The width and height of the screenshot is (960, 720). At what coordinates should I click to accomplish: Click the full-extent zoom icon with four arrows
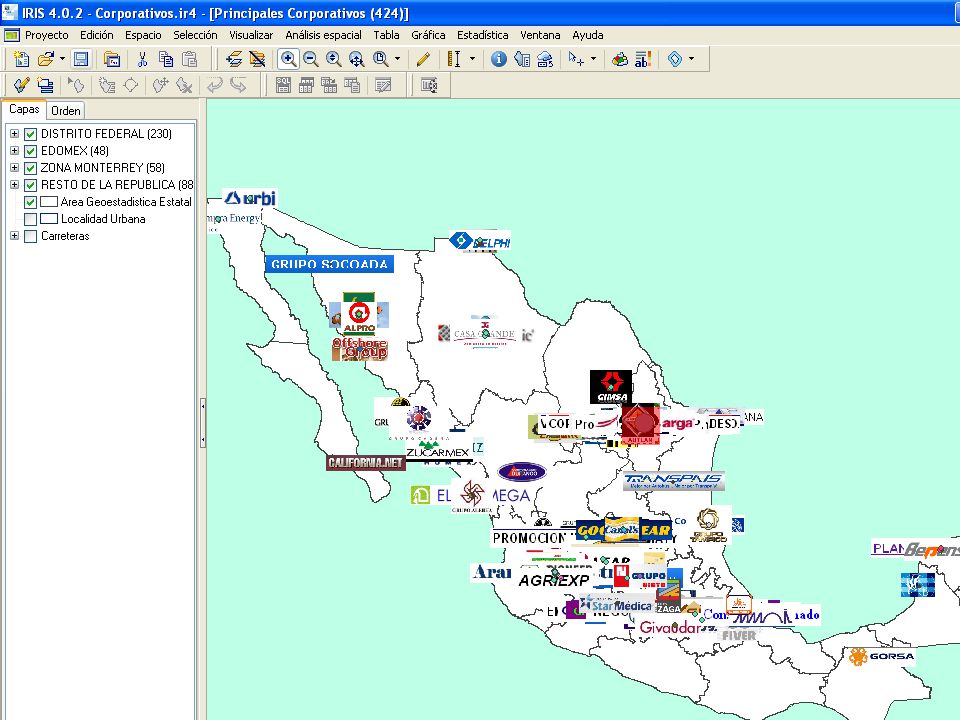[356, 59]
